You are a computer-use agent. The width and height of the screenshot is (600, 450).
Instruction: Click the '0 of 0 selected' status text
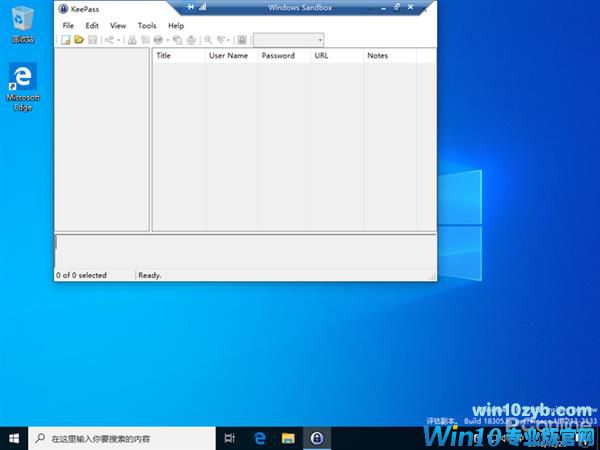81,275
